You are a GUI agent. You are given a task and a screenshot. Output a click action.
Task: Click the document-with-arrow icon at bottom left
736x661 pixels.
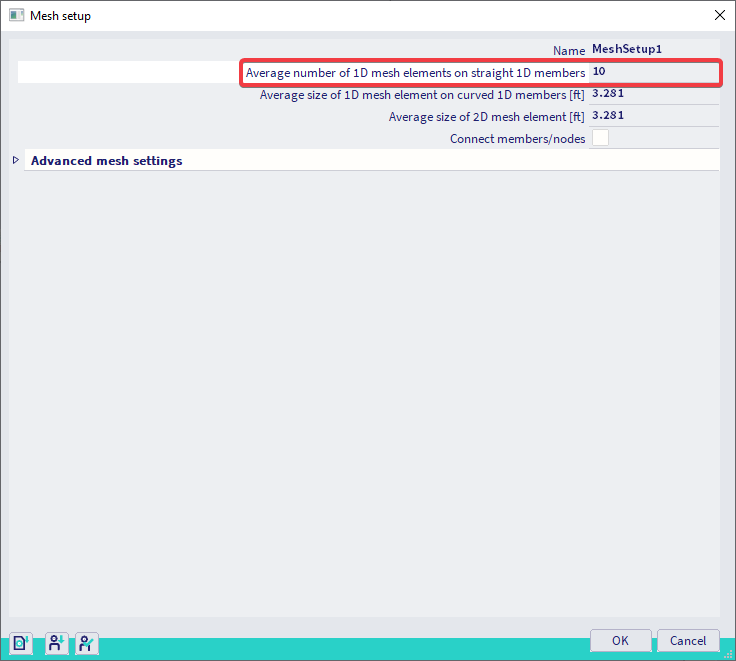pyautogui.click(x=22, y=643)
